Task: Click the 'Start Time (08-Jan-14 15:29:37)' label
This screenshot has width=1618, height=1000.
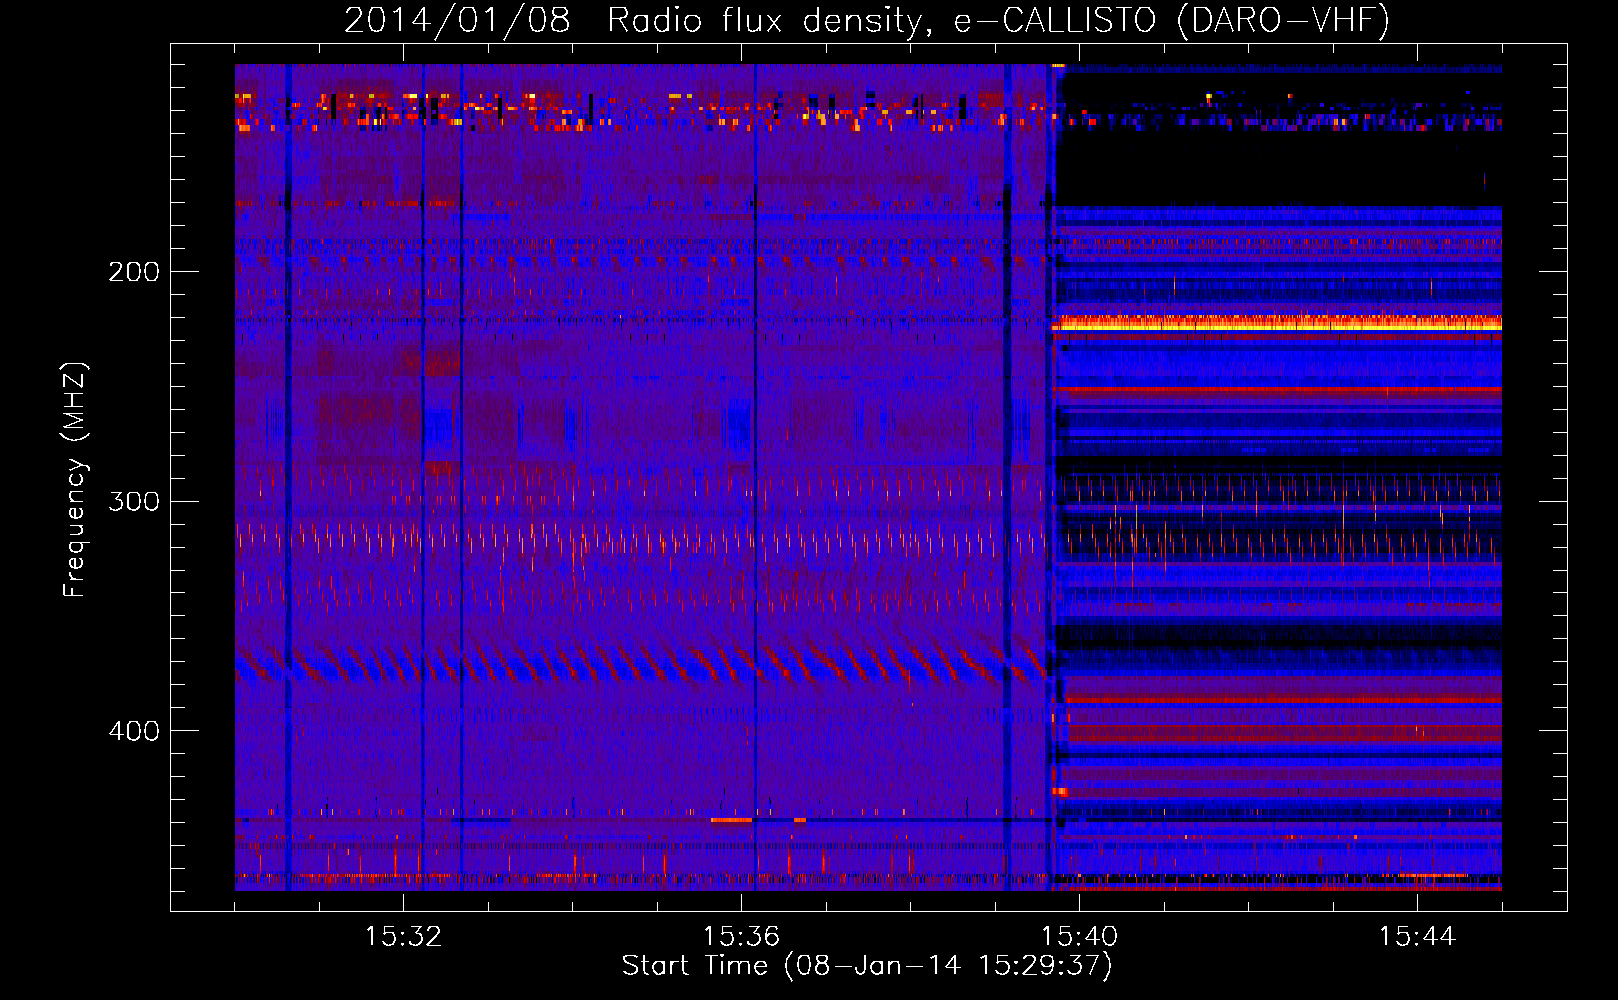Action: (867, 966)
